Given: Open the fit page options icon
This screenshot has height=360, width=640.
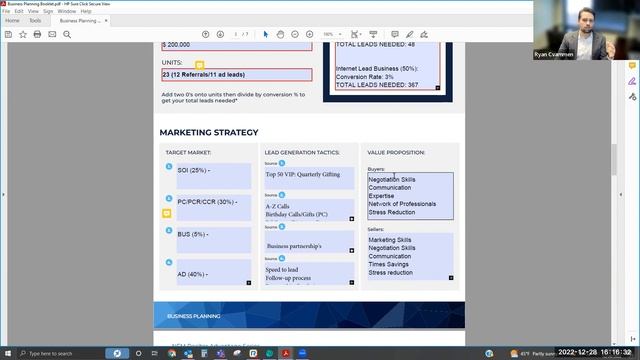Looking at the screenshot, I should click(x=356, y=34).
